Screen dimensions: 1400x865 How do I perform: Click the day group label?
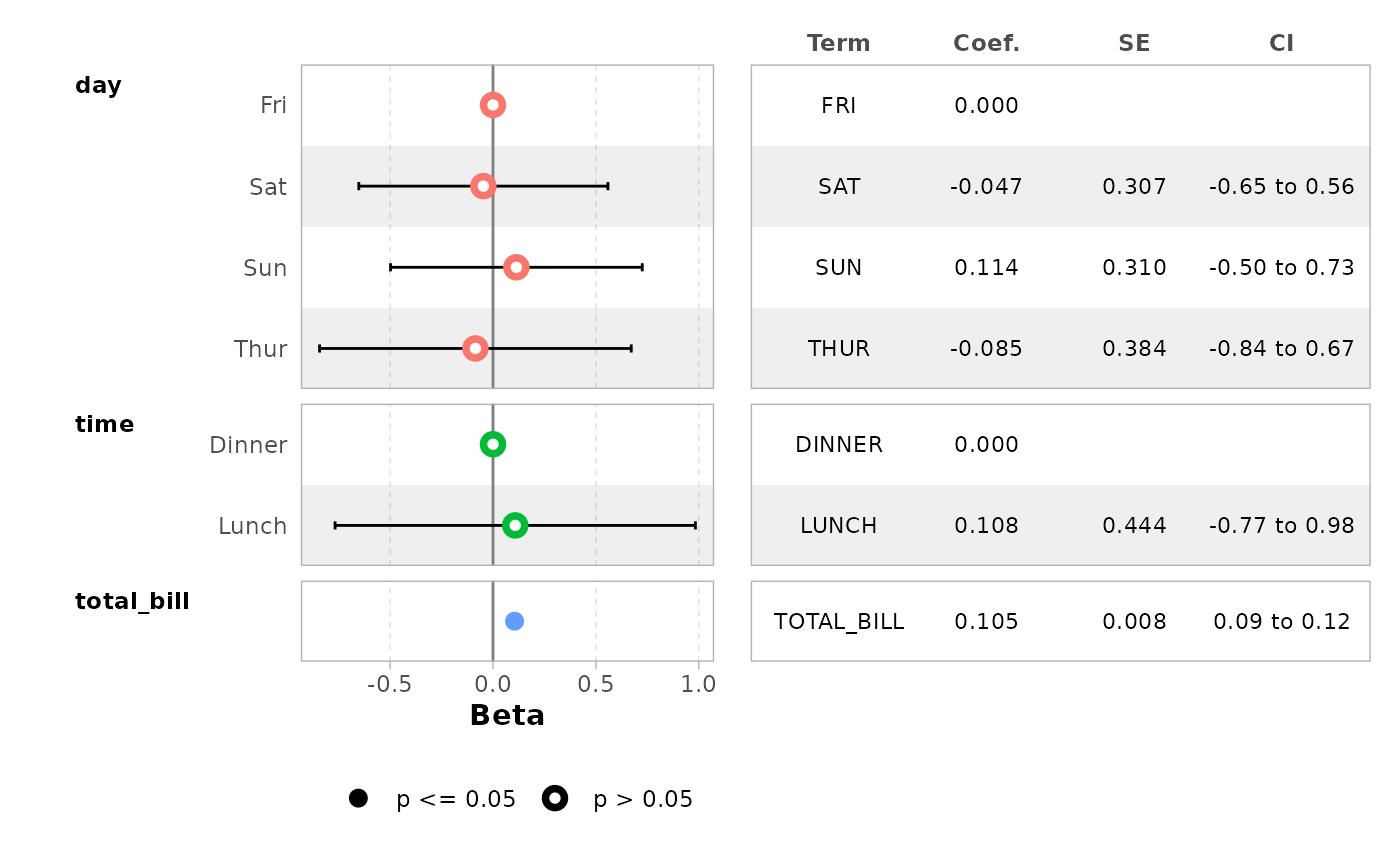[98, 85]
